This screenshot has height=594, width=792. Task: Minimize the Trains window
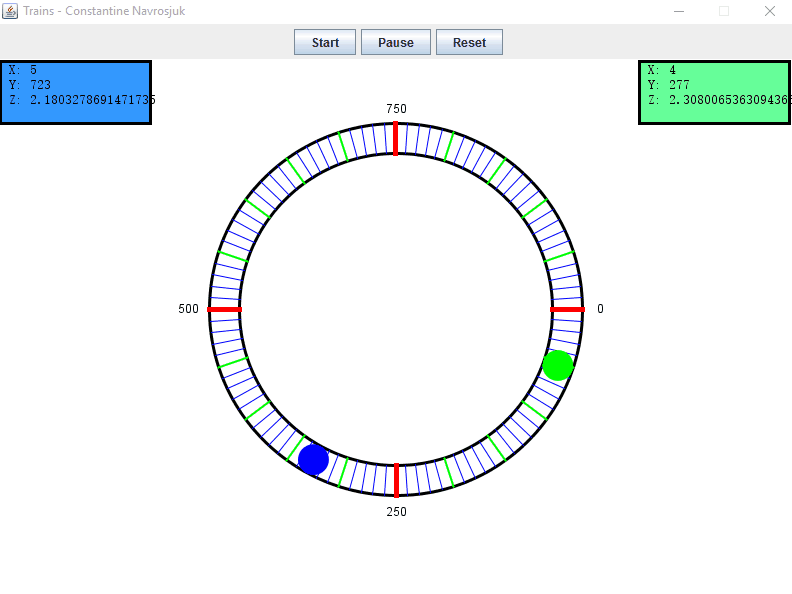[679, 11]
